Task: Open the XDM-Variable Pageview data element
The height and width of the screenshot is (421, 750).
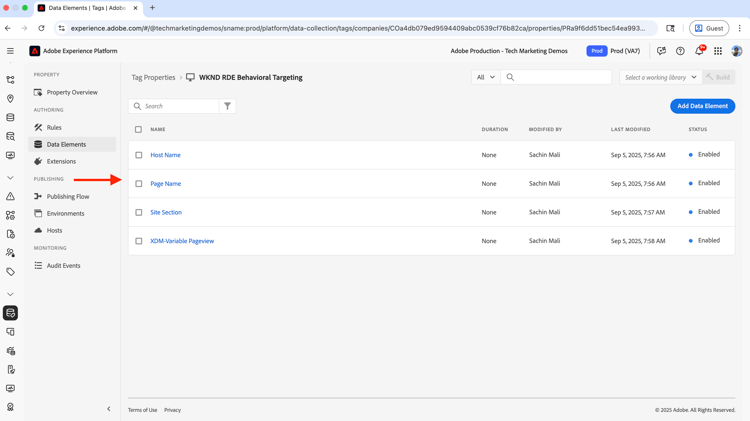Action: point(182,241)
